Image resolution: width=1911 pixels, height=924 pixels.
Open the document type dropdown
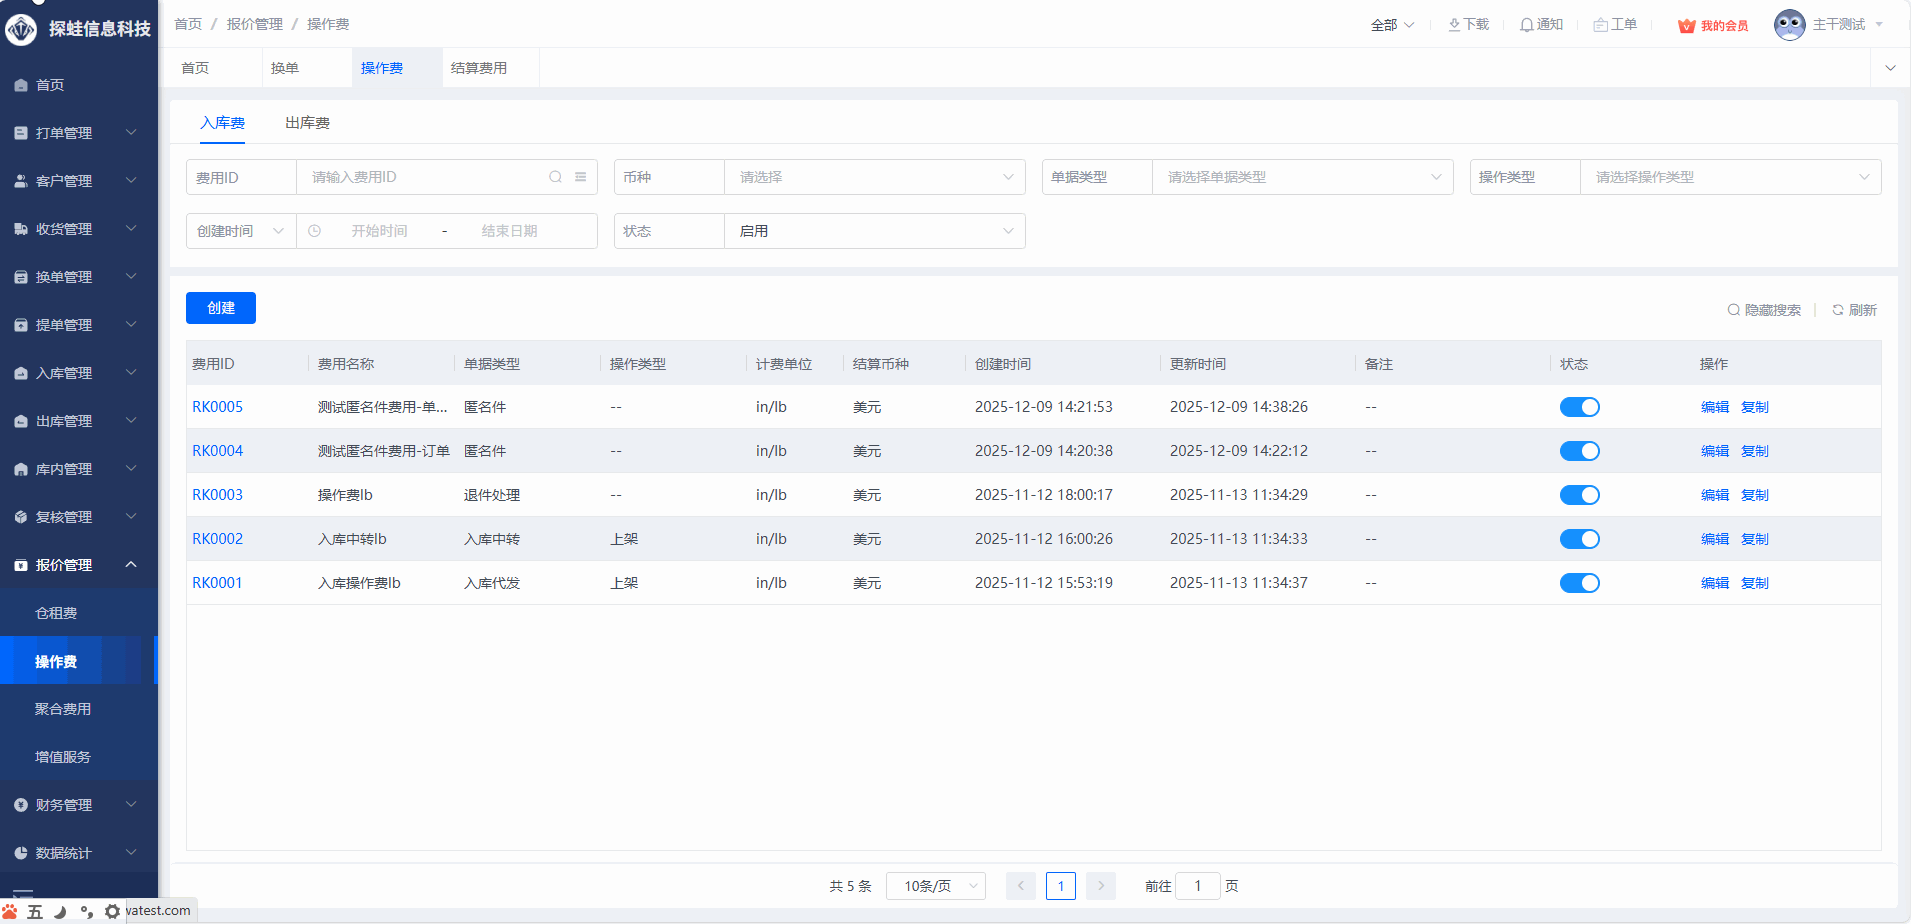[1301, 177]
